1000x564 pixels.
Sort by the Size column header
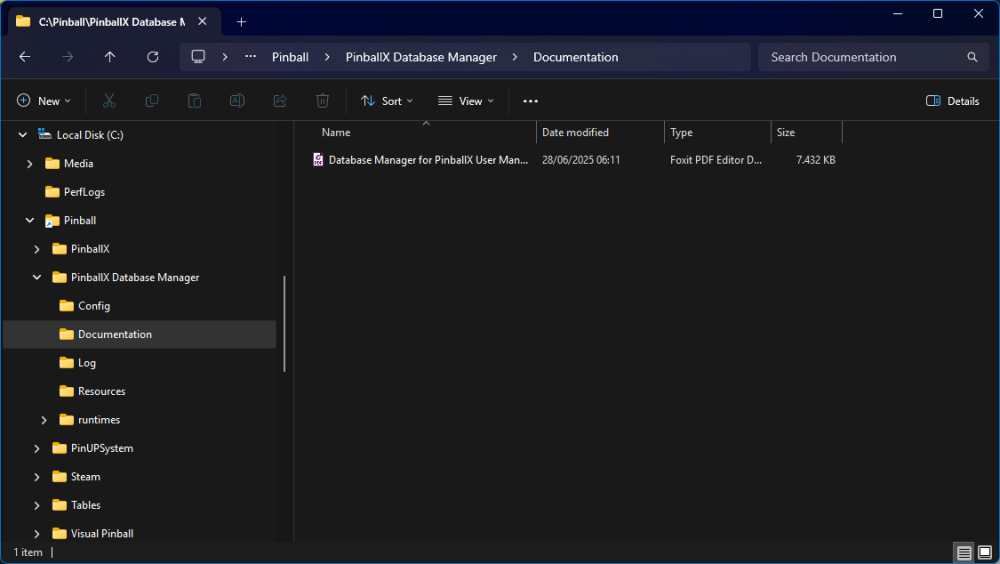(x=806, y=132)
